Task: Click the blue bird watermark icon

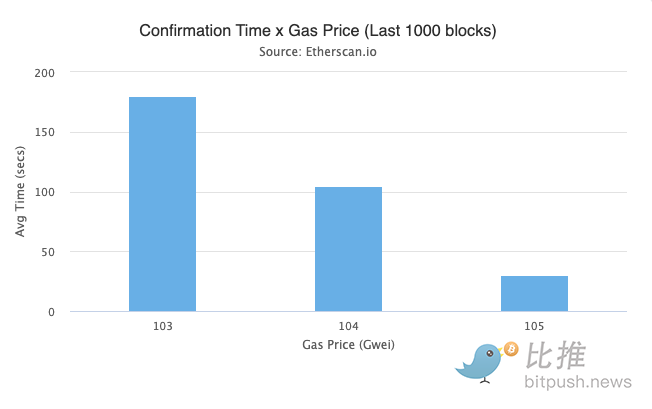Action: tap(479, 362)
